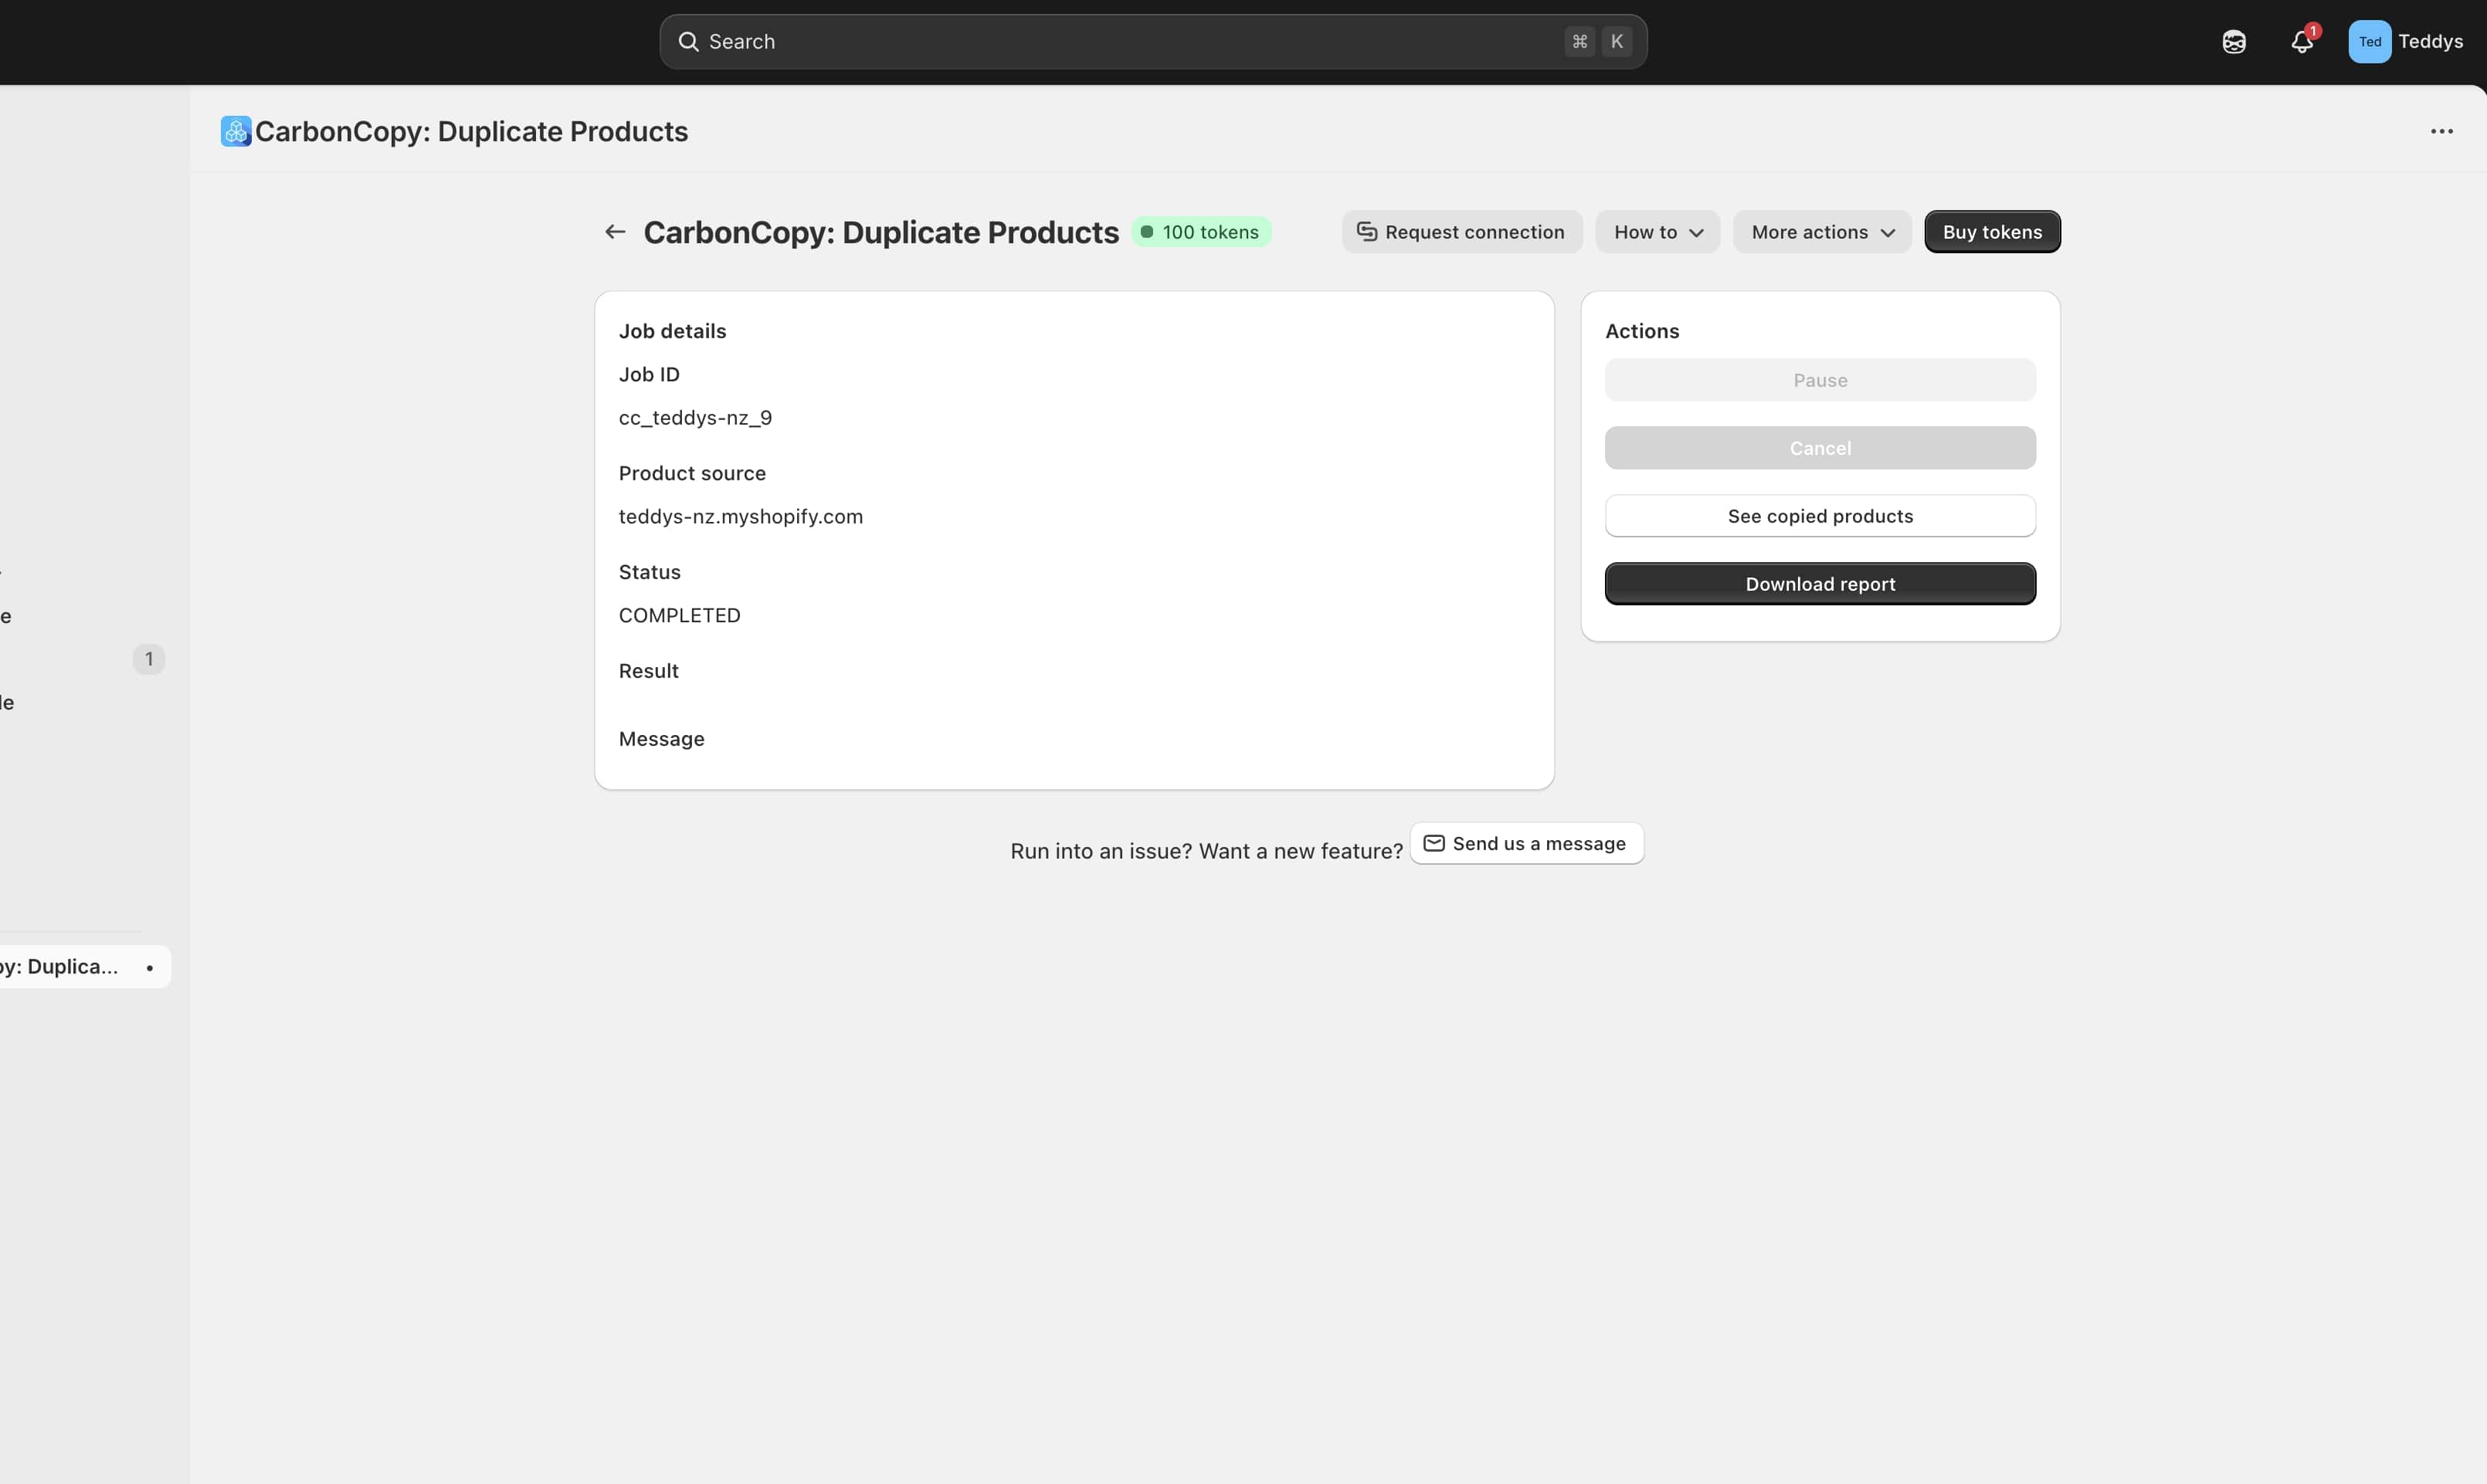Viewport: 2487px width, 1484px height.
Task: Click the pin dot beside the CarbonCopy sidebar item
Action: pos(150,967)
